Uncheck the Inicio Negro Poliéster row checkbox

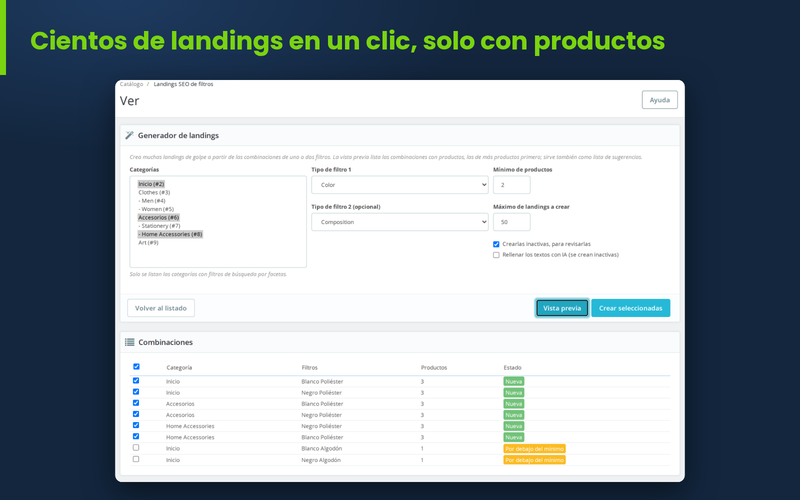136,392
